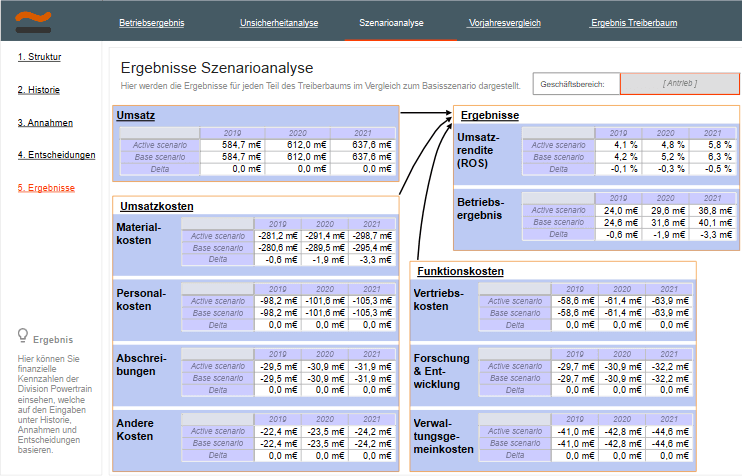742x476 pixels.
Task: Open 4. Entscheidungen step
Action: click(x=56, y=155)
